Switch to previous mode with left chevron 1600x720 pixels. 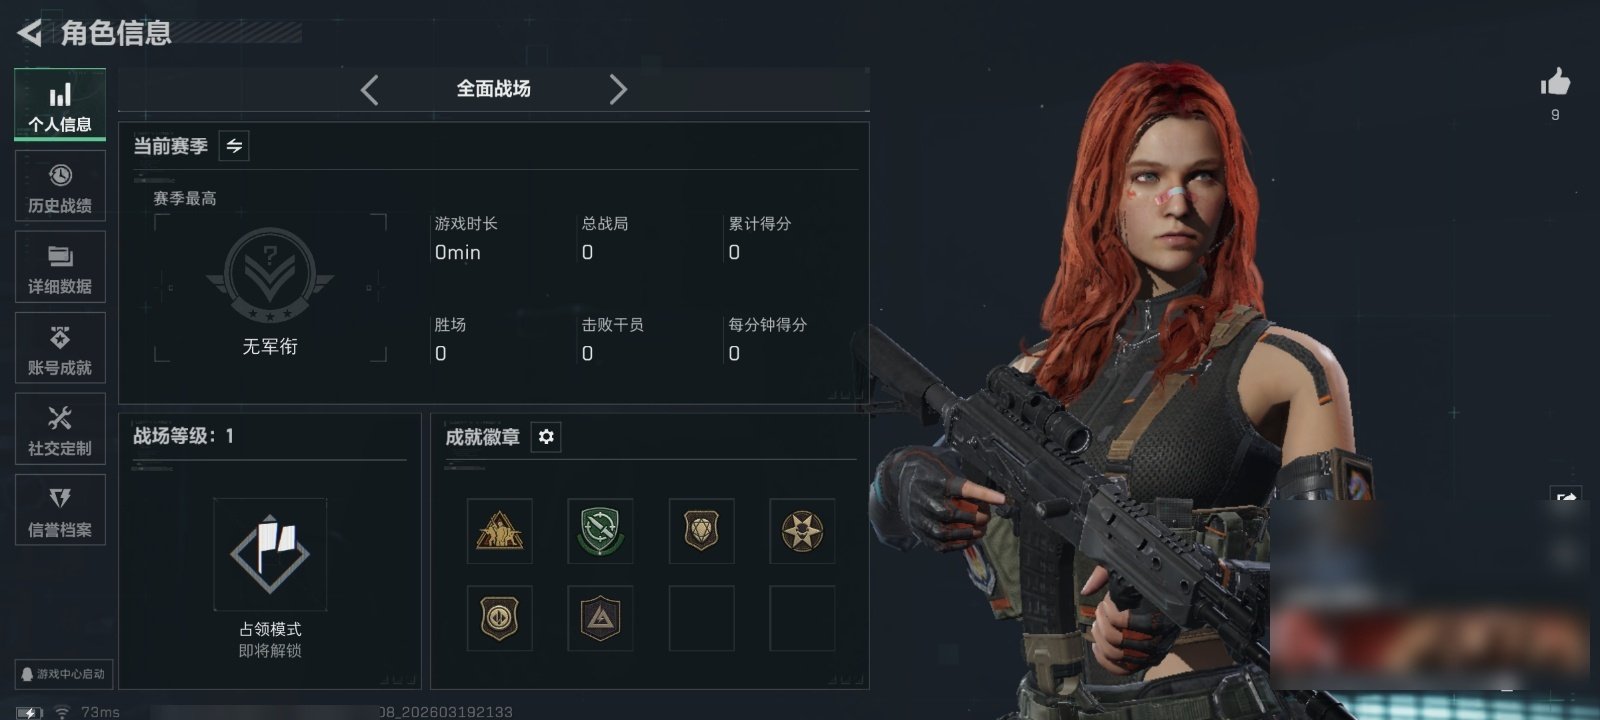pyautogui.click(x=369, y=90)
